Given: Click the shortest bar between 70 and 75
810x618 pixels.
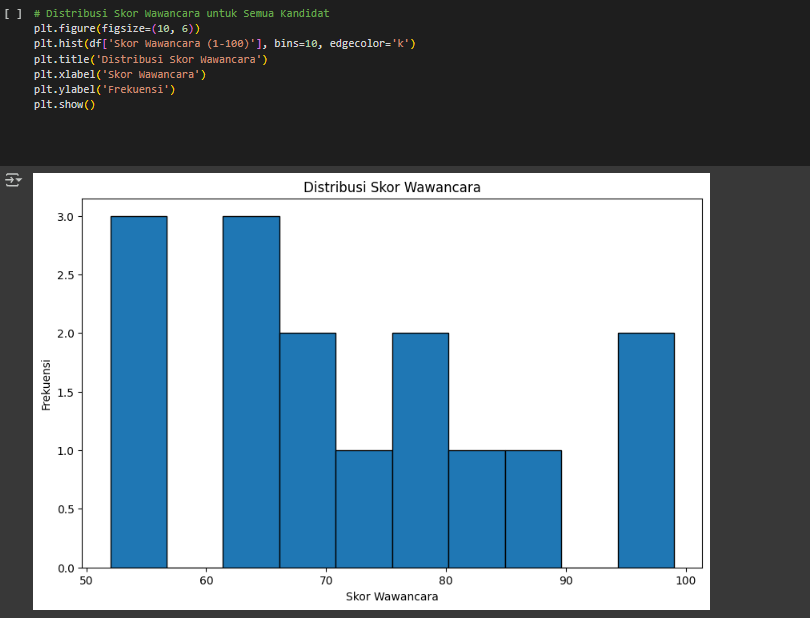Looking at the screenshot, I should tap(364, 509).
